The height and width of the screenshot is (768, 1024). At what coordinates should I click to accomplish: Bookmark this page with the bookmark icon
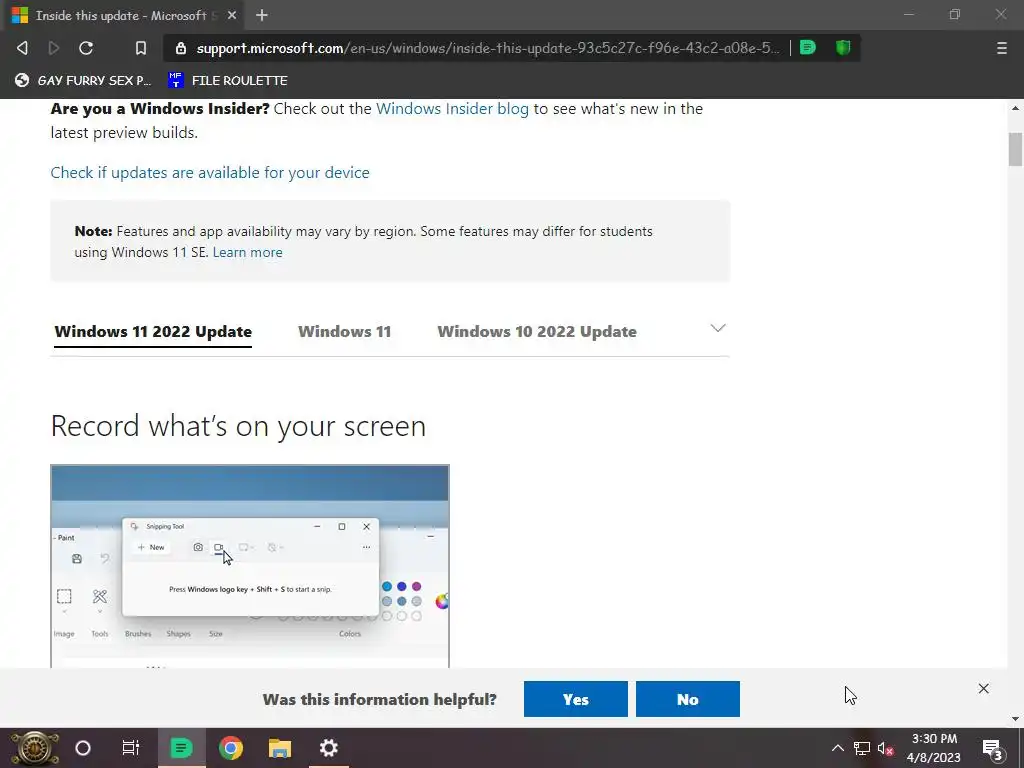pos(140,48)
